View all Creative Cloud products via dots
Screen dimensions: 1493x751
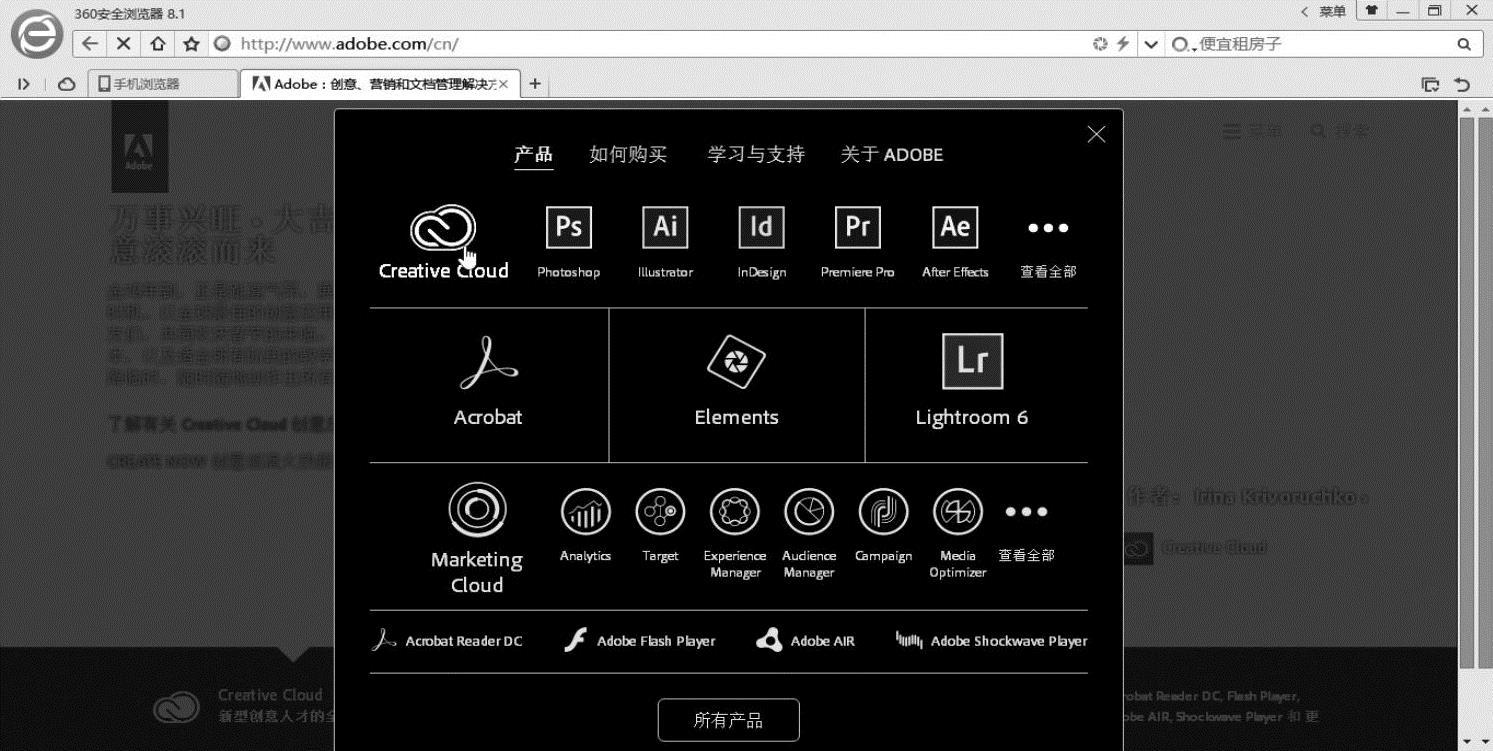[1048, 228]
